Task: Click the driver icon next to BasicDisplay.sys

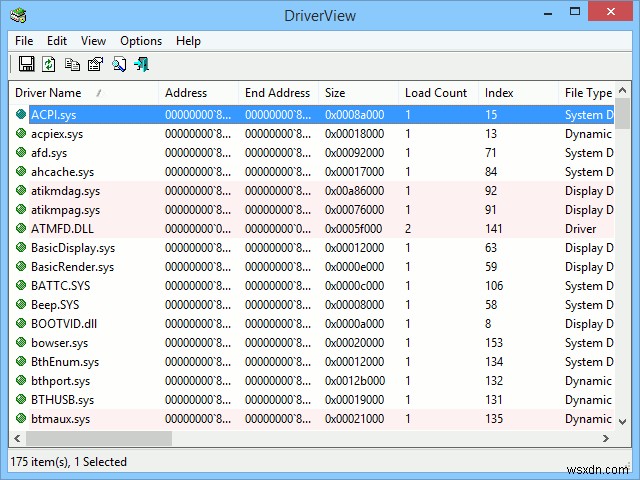Action: [x=21, y=247]
